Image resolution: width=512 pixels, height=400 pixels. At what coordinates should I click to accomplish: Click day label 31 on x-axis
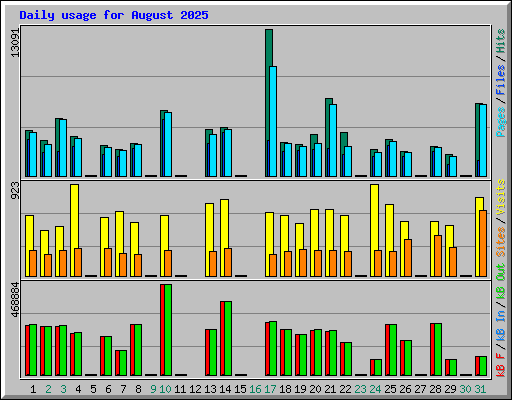point(480,389)
